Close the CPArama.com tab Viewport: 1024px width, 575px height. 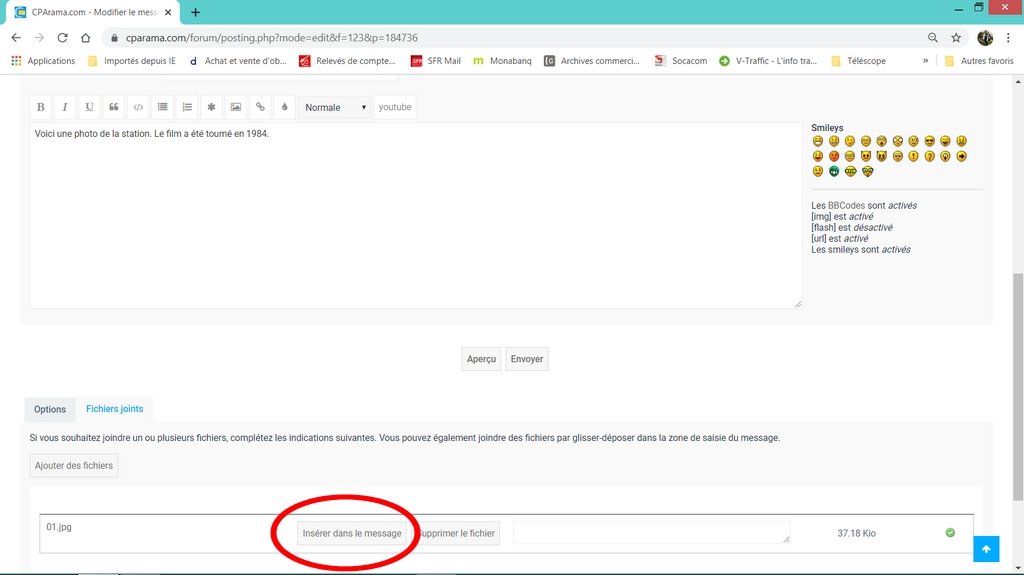[168, 12]
